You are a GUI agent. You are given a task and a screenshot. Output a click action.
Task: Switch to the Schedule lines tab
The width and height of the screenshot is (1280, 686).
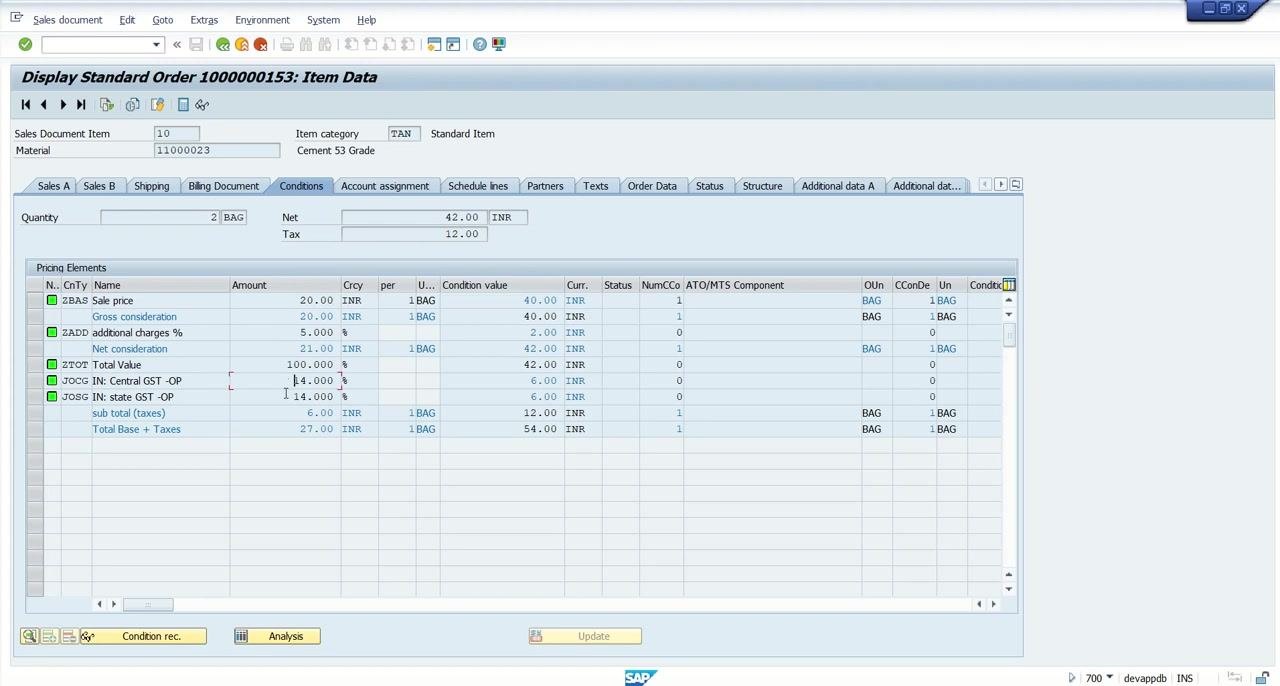click(x=478, y=186)
